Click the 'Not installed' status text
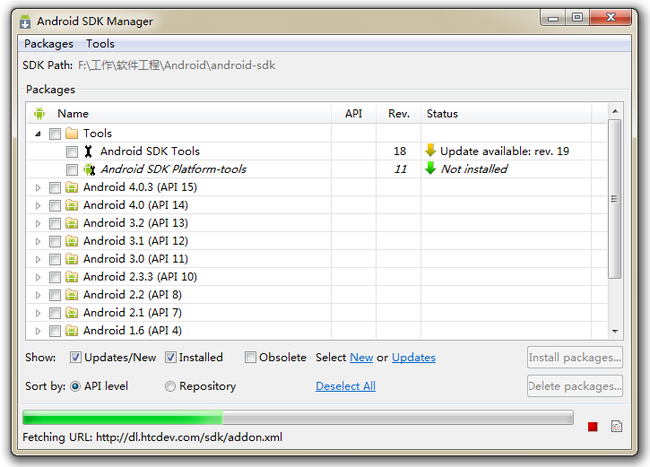The height and width of the screenshot is (467, 650). coord(474,169)
